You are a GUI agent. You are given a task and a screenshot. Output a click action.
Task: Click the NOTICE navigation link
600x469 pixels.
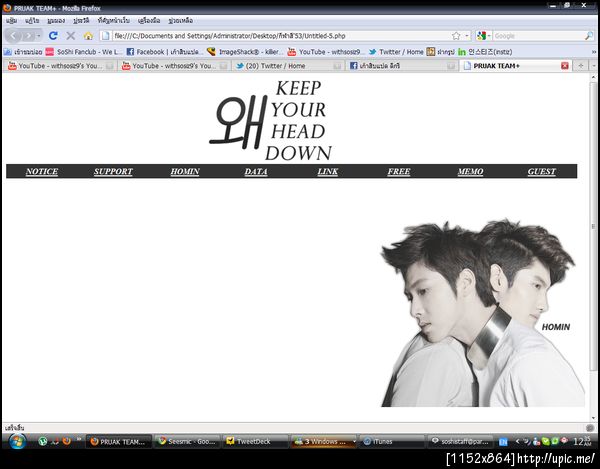pyautogui.click(x=42, y=171)
